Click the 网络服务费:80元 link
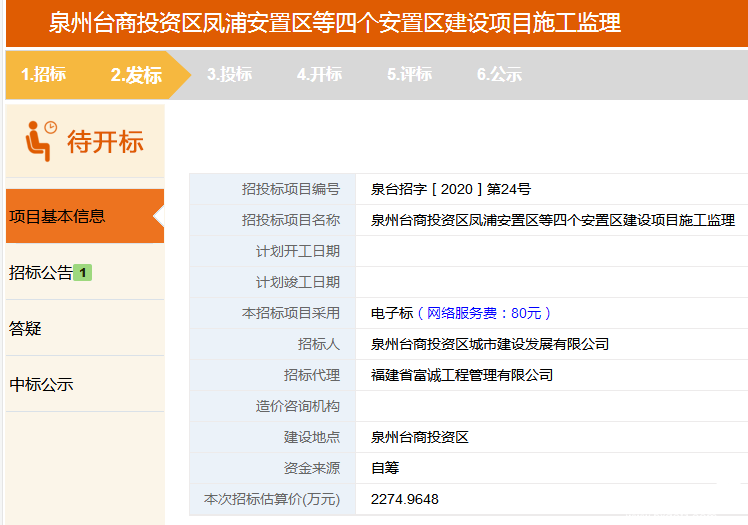748x525 pixels. (484, 313)
